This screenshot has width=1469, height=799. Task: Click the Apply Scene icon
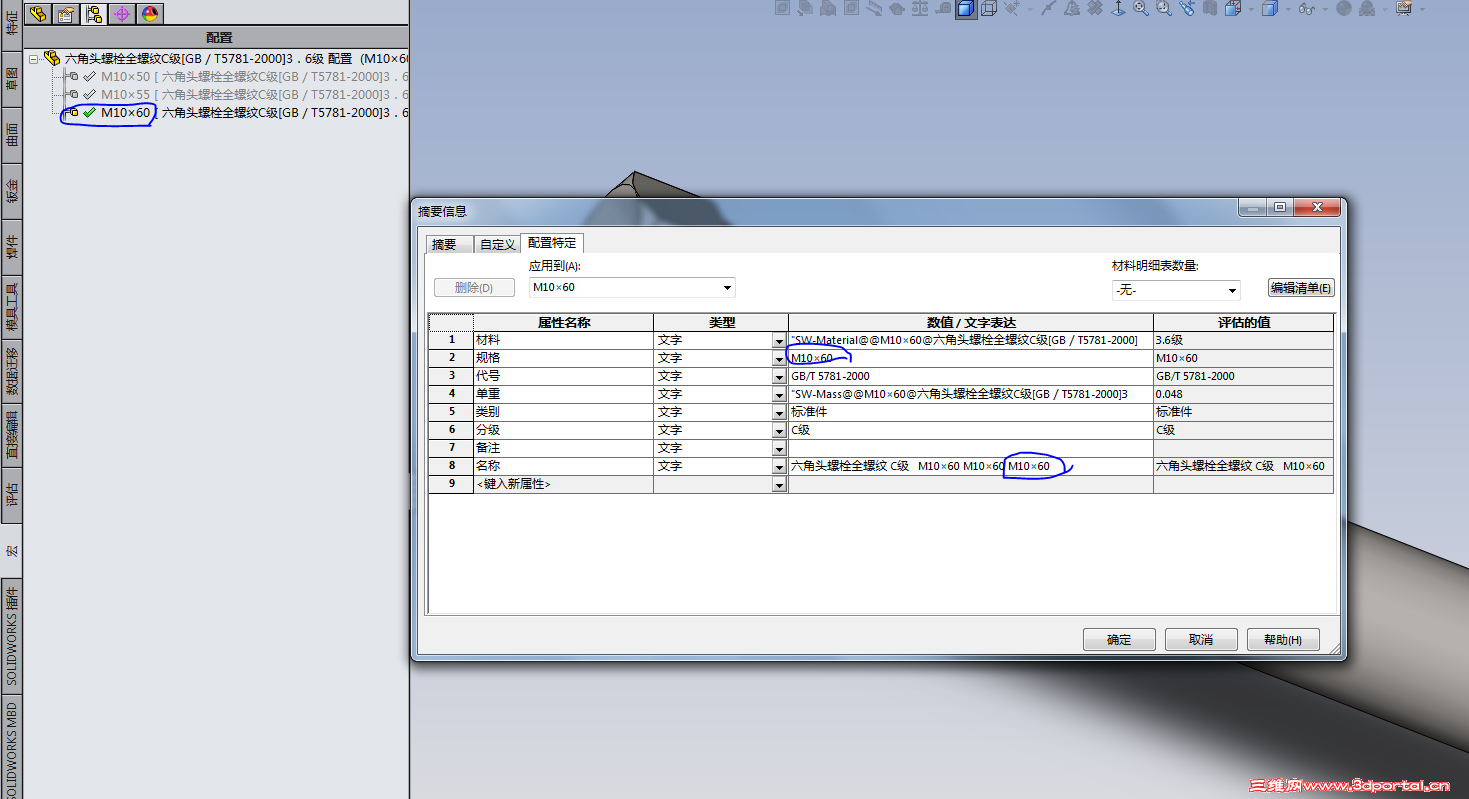coord(1367,9)
